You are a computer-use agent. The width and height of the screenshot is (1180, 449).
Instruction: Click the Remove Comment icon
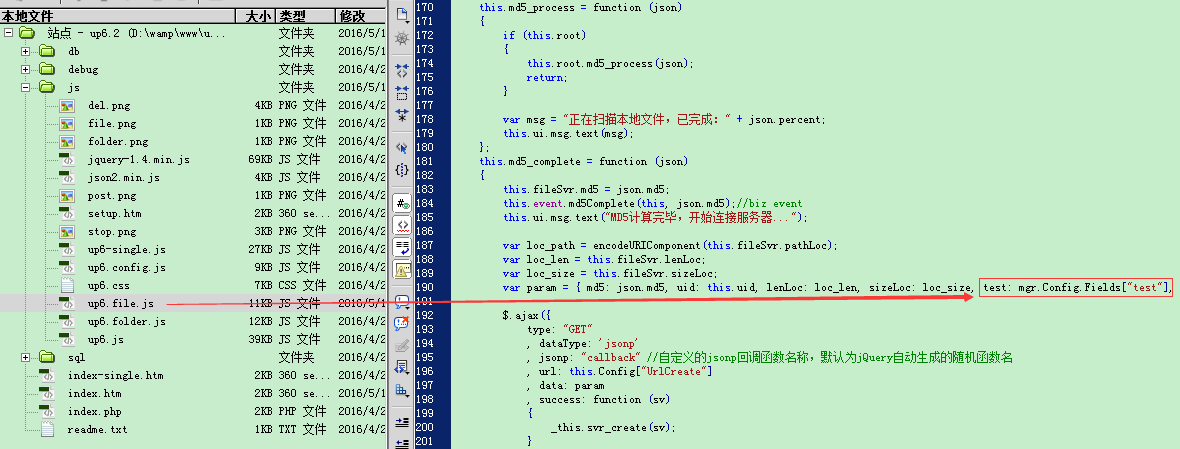pos(402,323)
